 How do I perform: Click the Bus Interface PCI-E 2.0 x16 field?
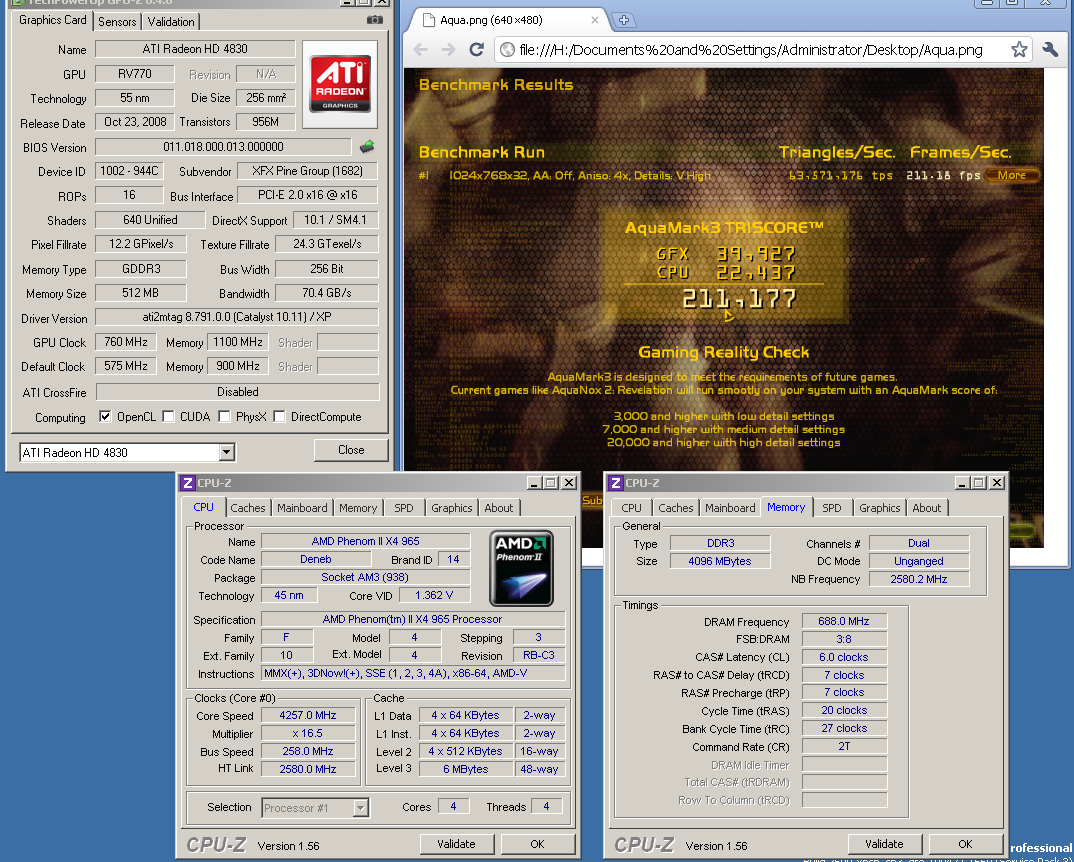(x=308, y=195)
